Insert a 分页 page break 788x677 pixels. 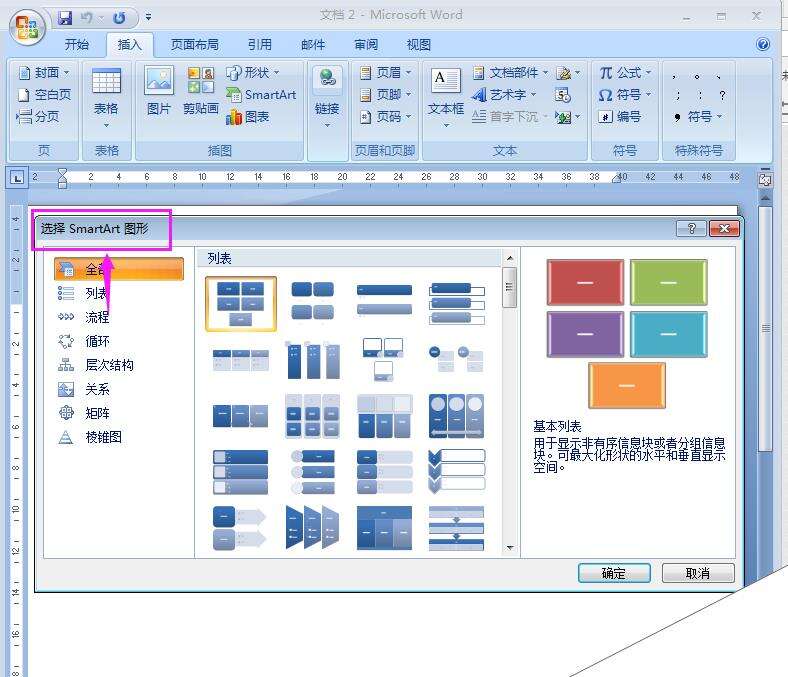tap(38, 117)
